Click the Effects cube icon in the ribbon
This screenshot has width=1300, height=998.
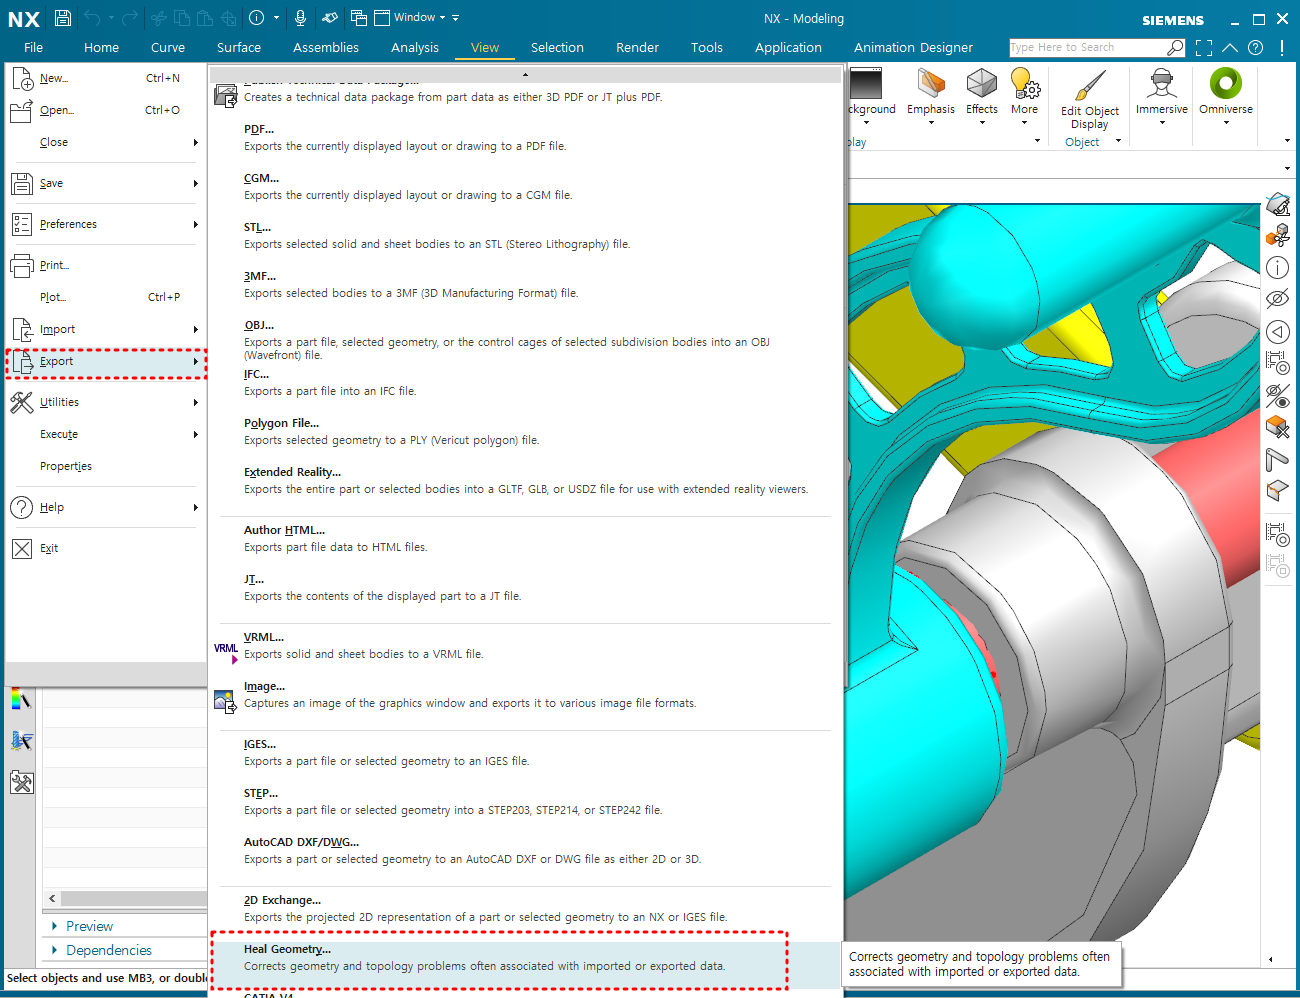coord(982,83)
